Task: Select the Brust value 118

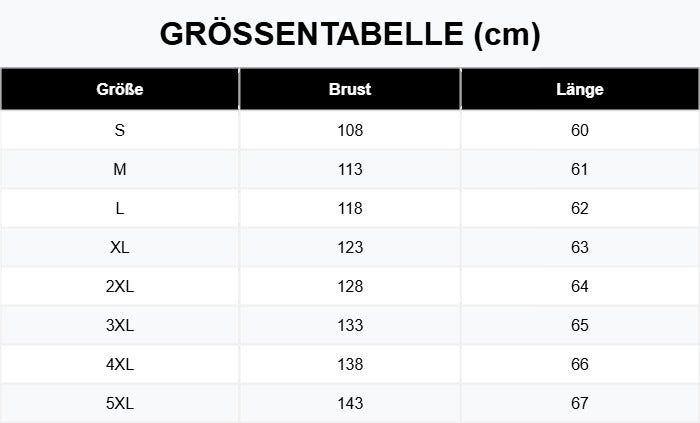Action: [350, 208]
